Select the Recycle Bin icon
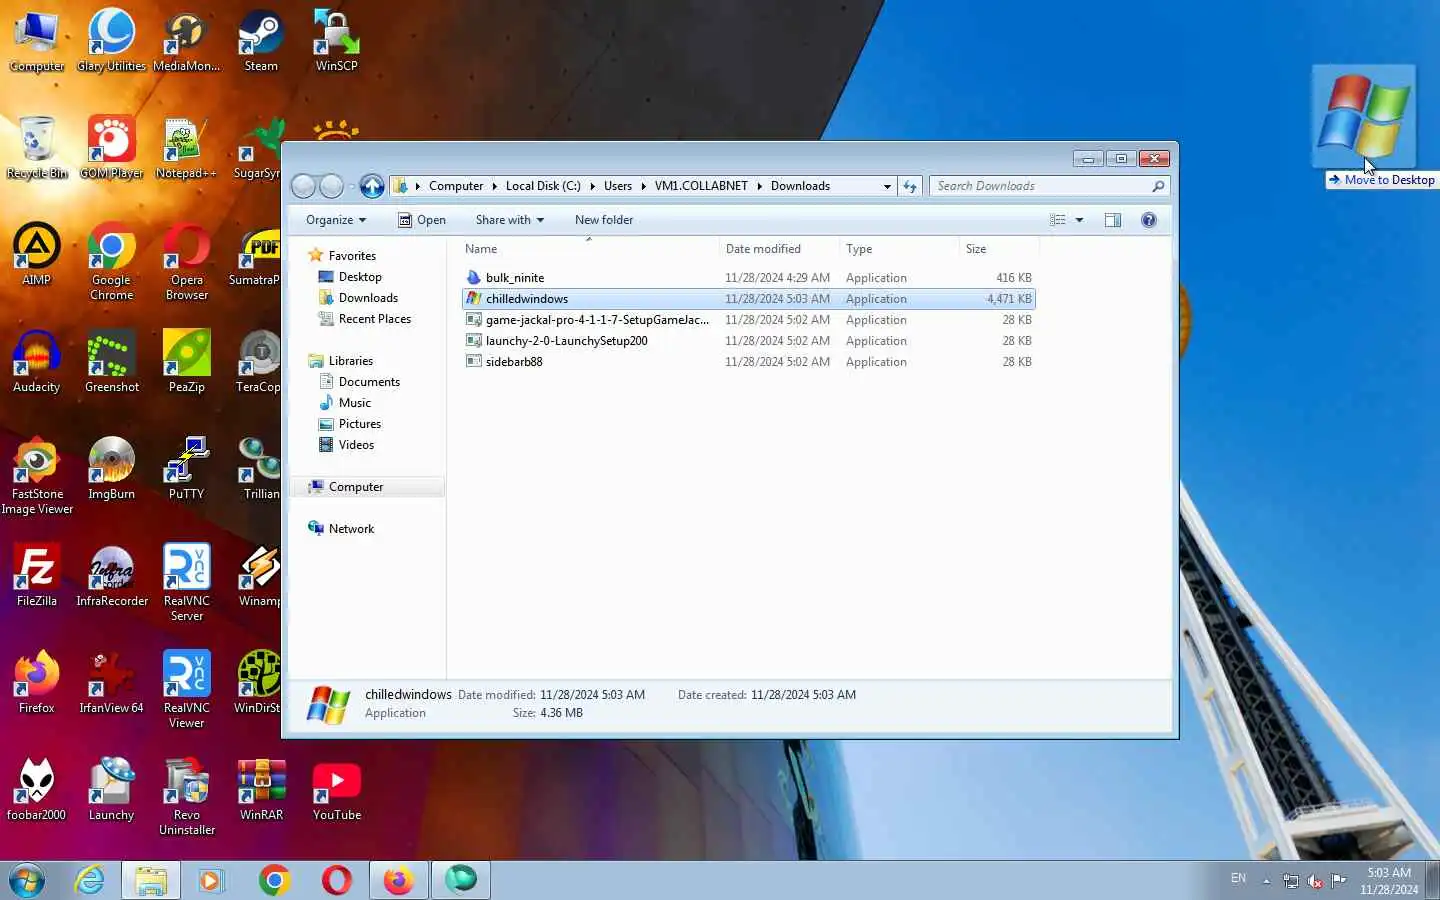Viewport: 1440px width, 900px height. click(37, 148)
